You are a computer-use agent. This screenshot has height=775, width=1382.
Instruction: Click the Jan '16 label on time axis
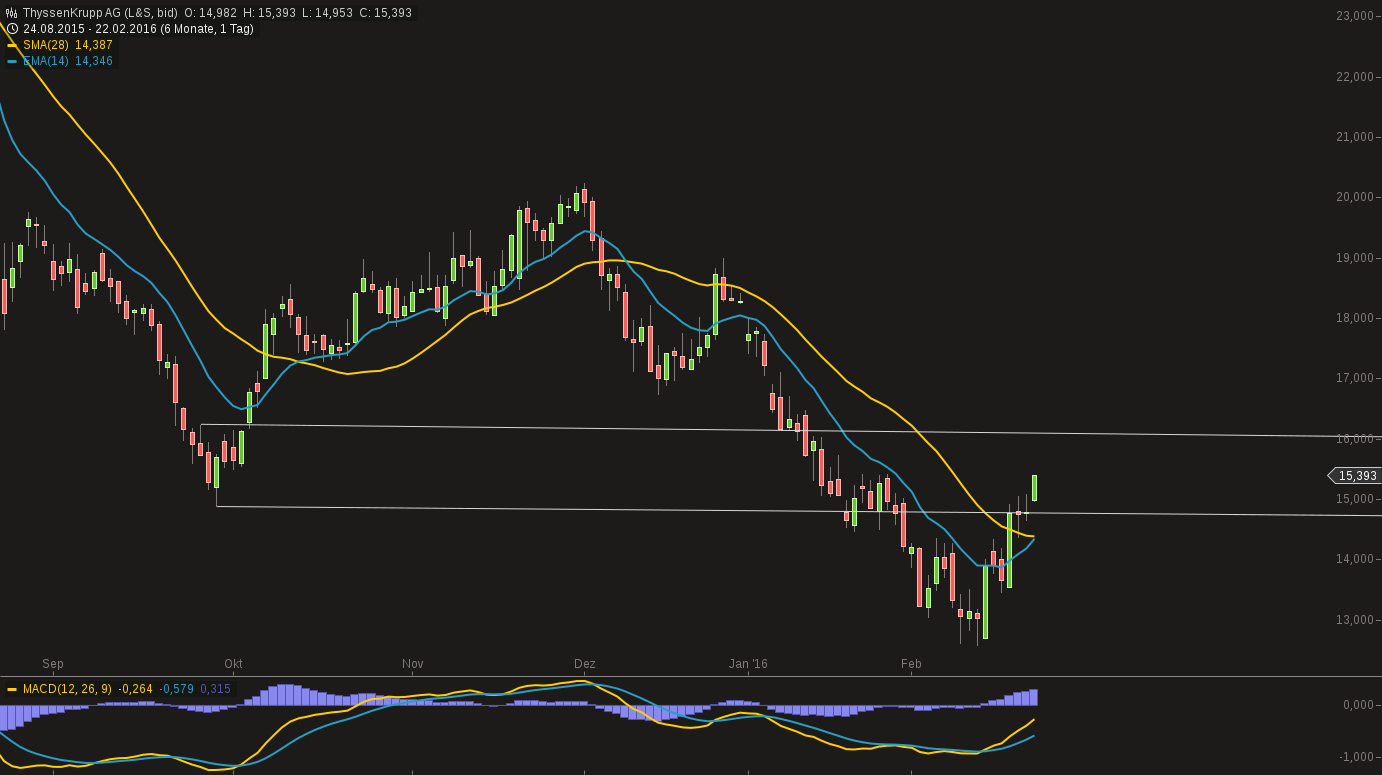(748, 664)
